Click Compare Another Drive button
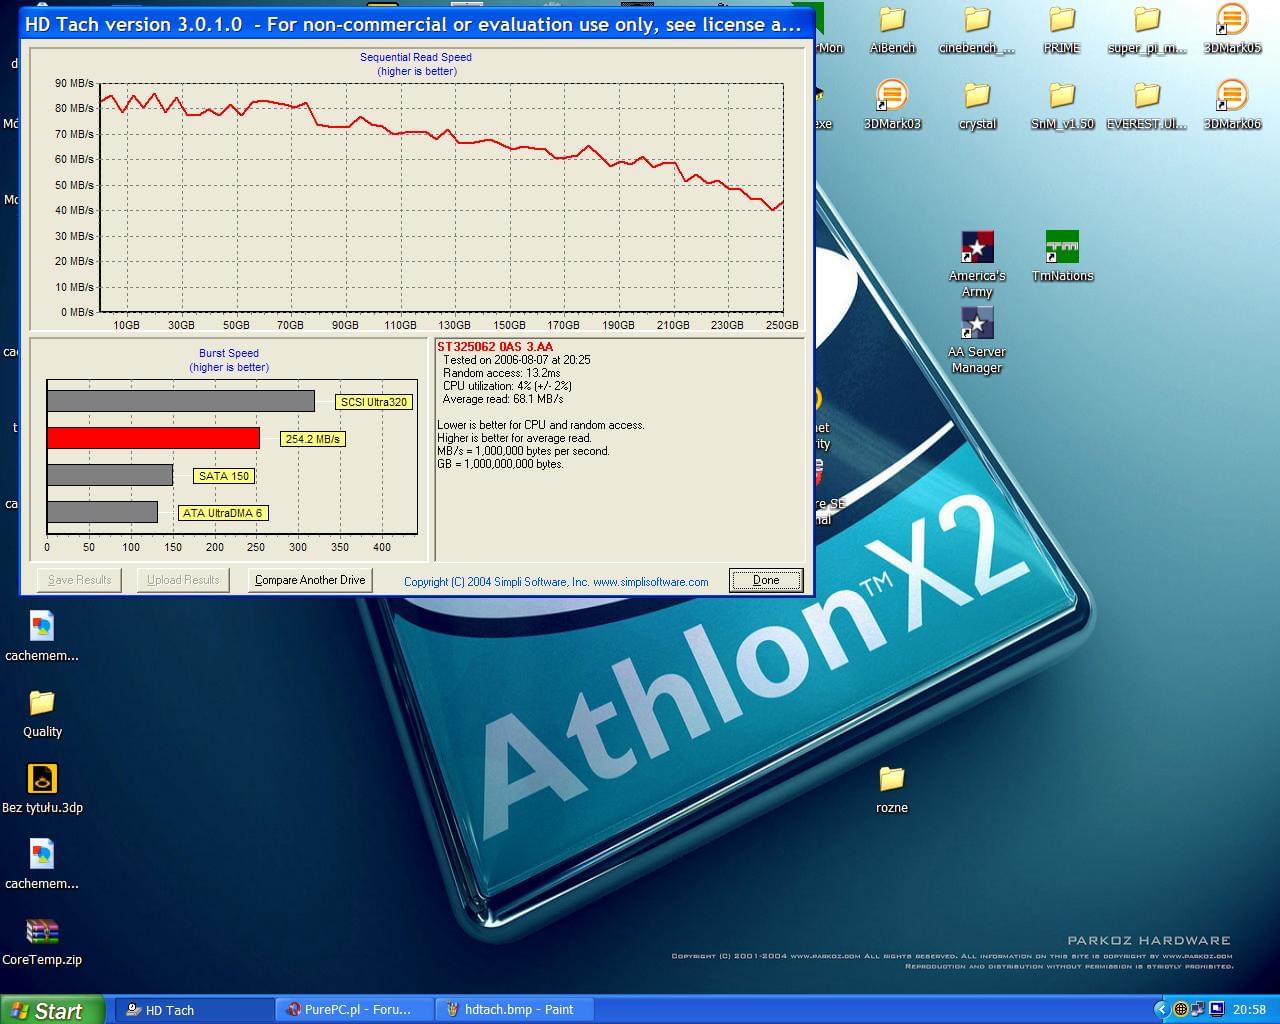 click(x=310, y=580)
